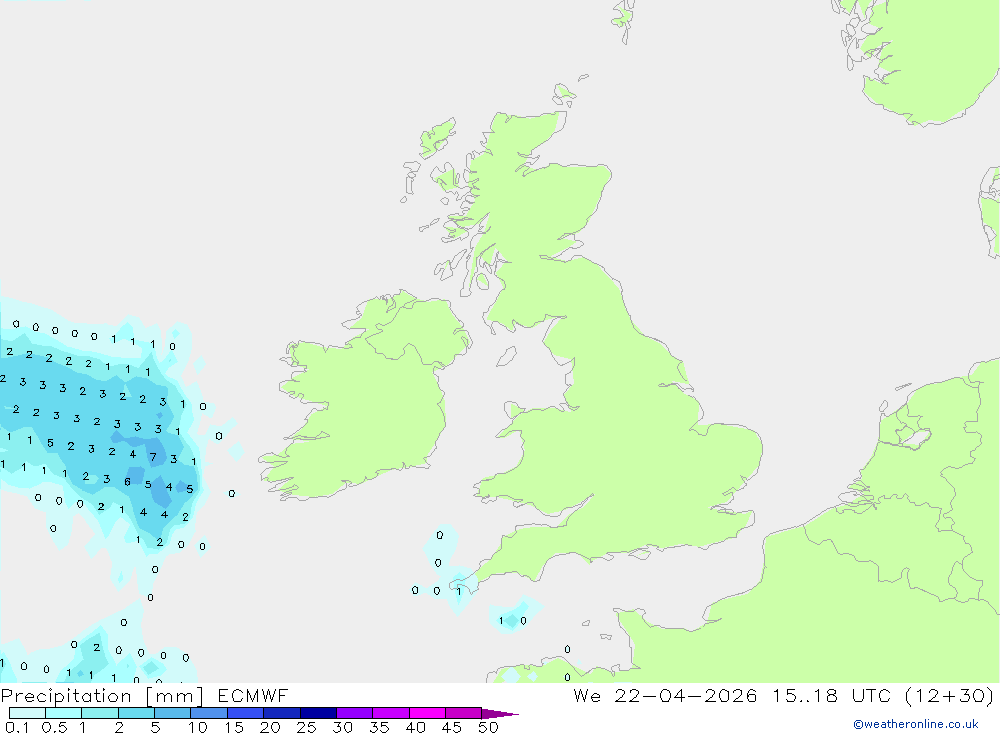This screenshot has width=1000, height=733.
Task: Click the 'ECMWF' model label
Action: click(253, 695)
